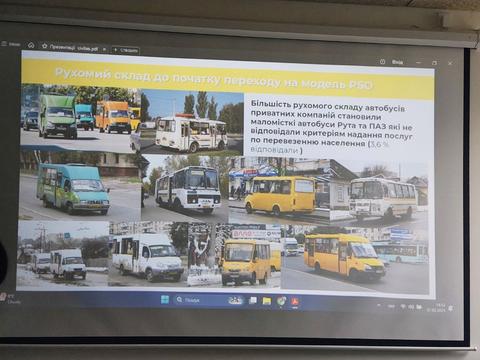Minimize the Acrobat window
The width and height of the screenshot is (480, 360).
[419, 62]
